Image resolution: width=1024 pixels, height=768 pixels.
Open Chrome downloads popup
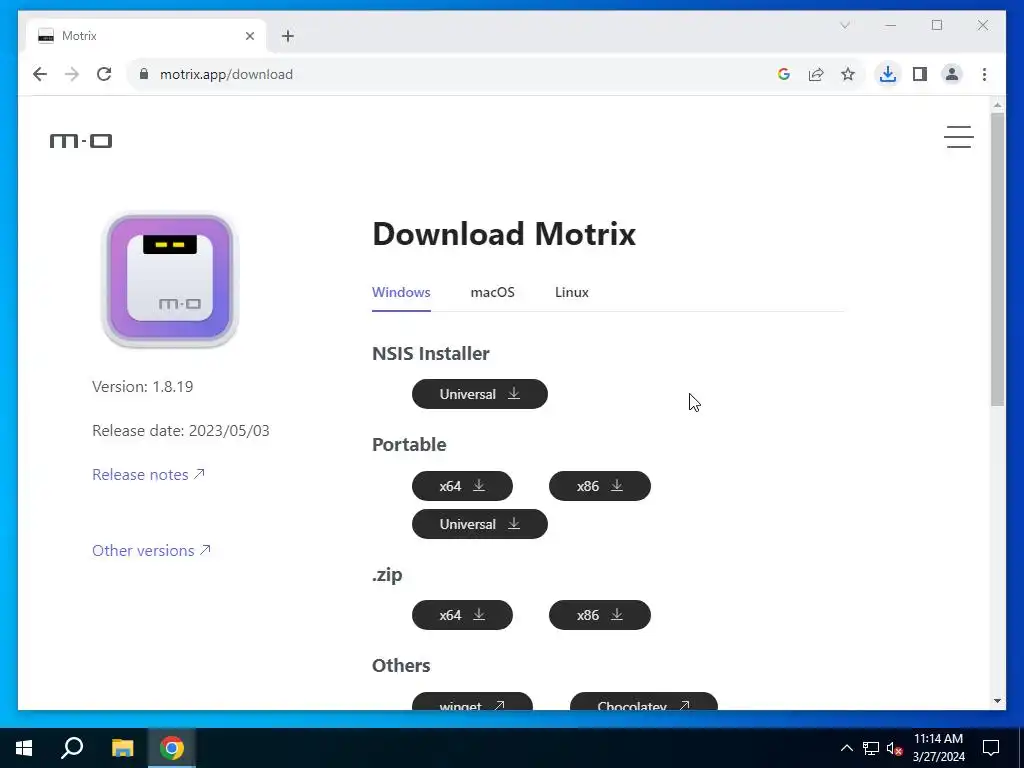coord(888,74)
